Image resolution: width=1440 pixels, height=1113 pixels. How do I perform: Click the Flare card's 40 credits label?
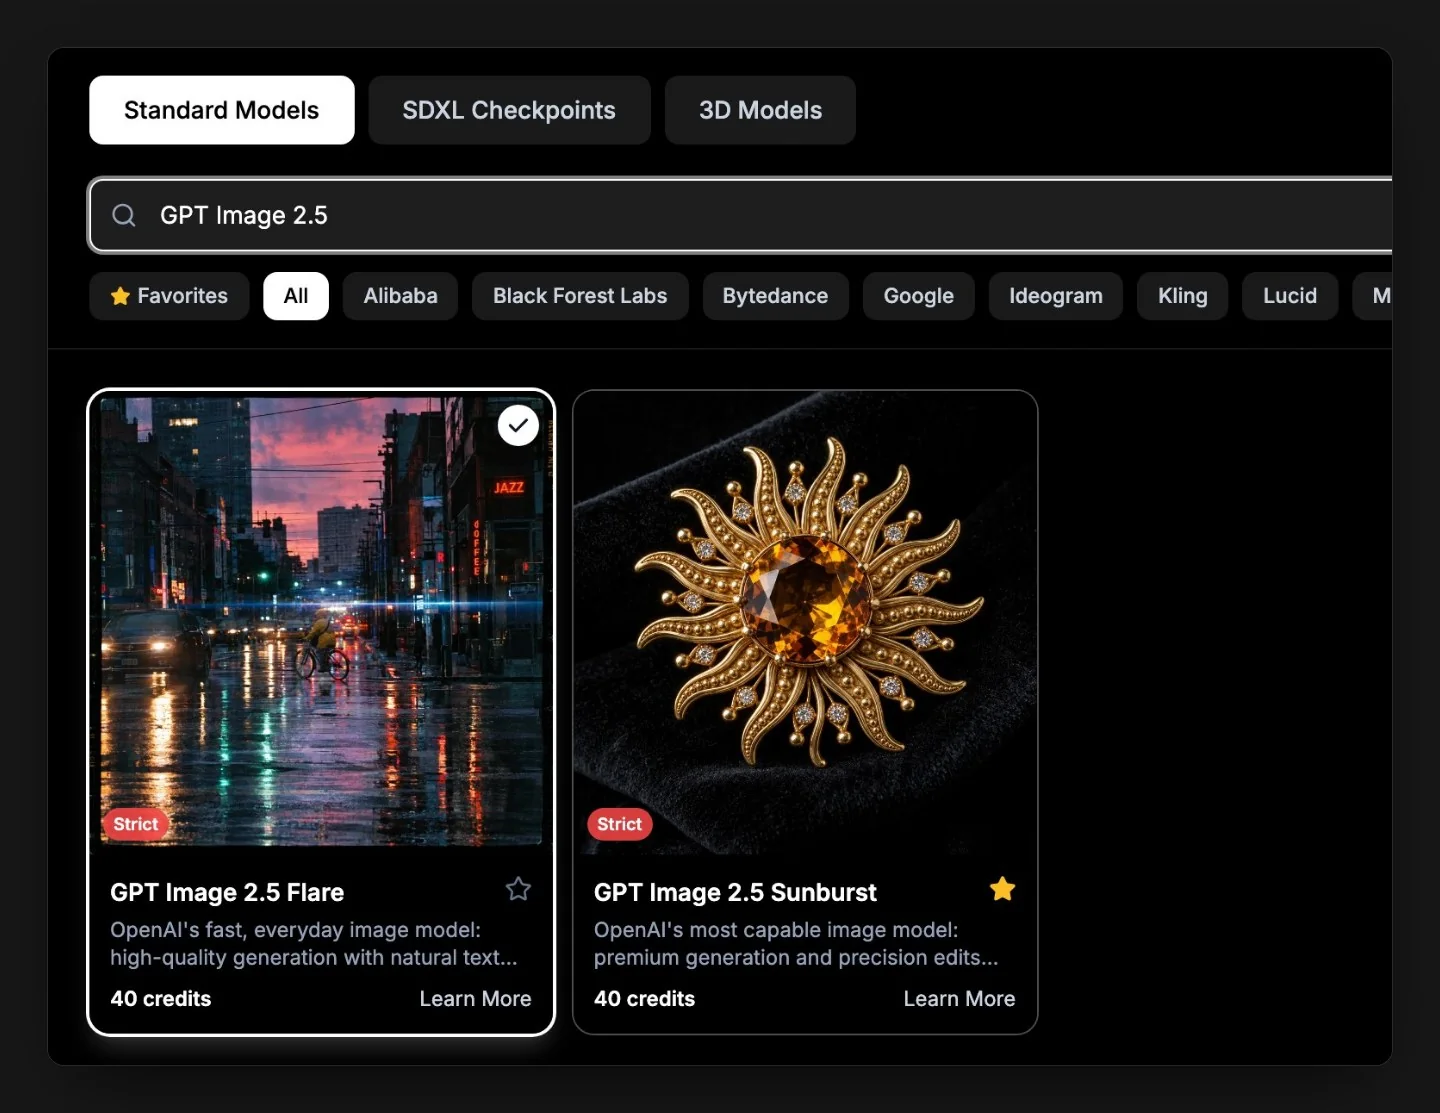click(161, 999)
